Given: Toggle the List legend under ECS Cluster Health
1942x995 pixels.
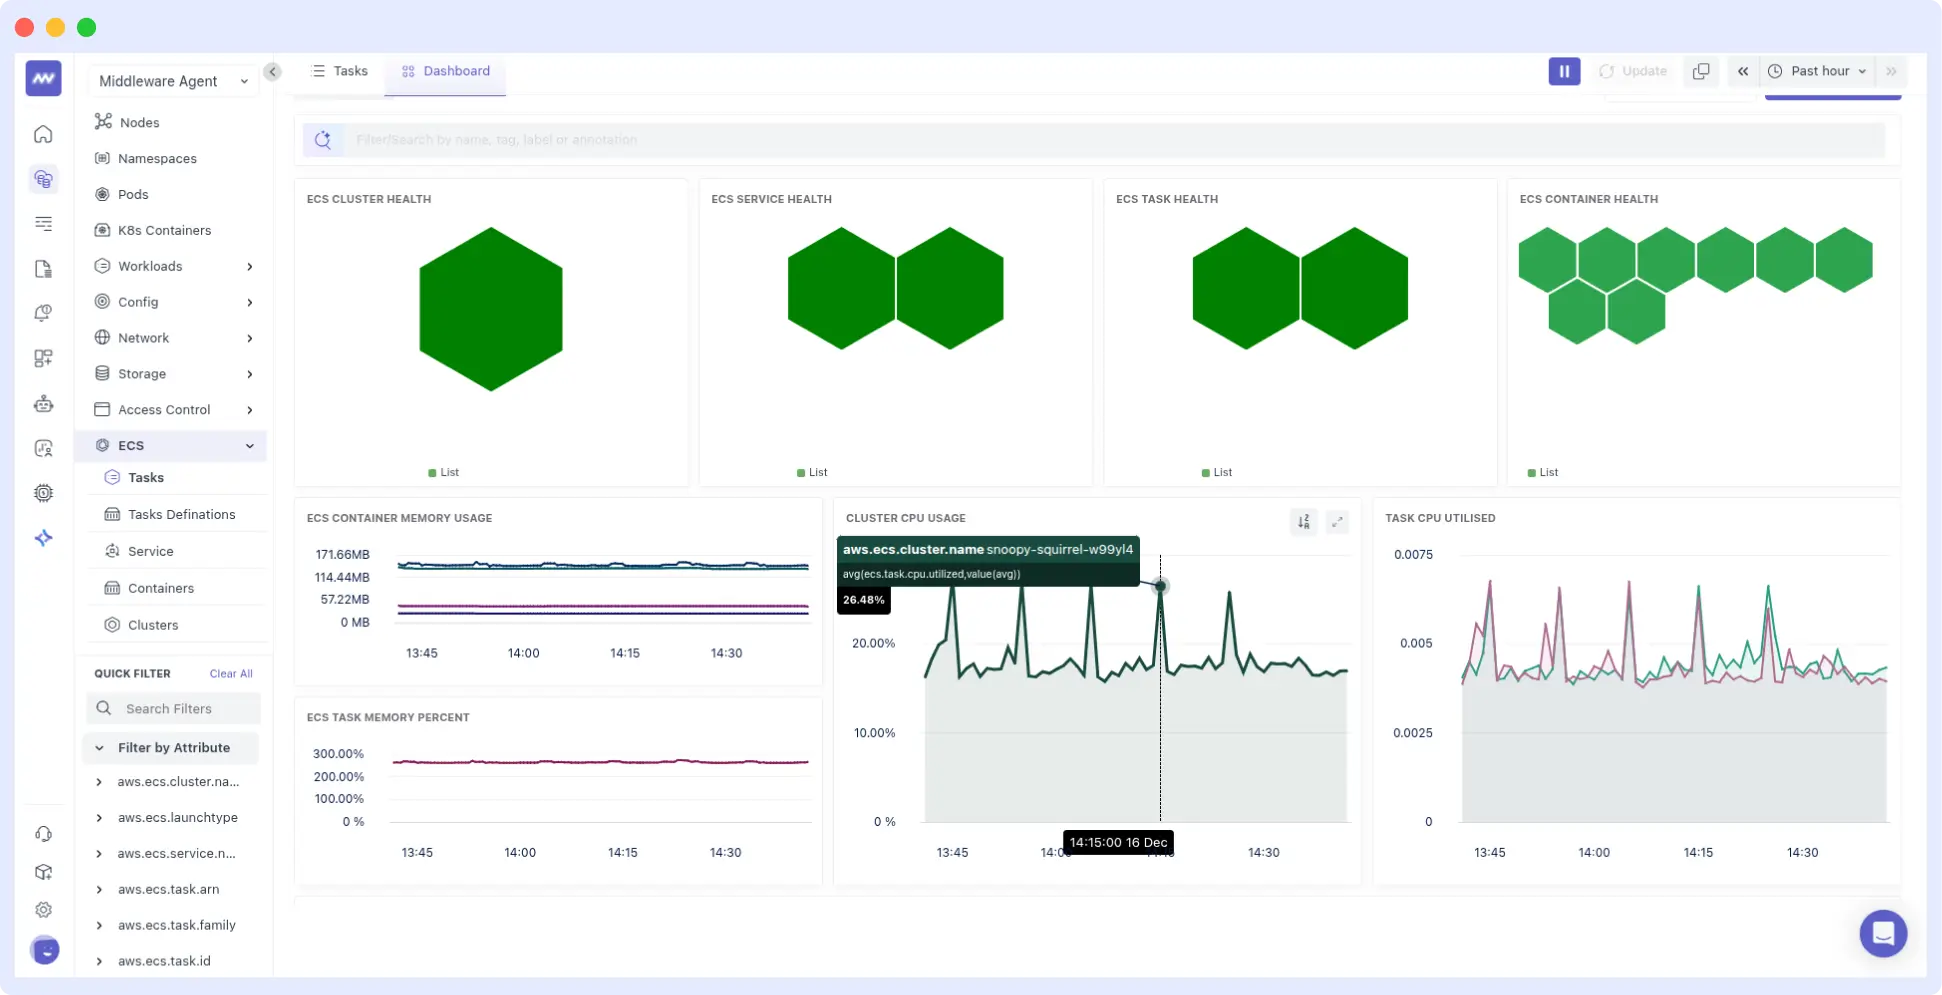Looking at the screenshot, I should point(443,472).
